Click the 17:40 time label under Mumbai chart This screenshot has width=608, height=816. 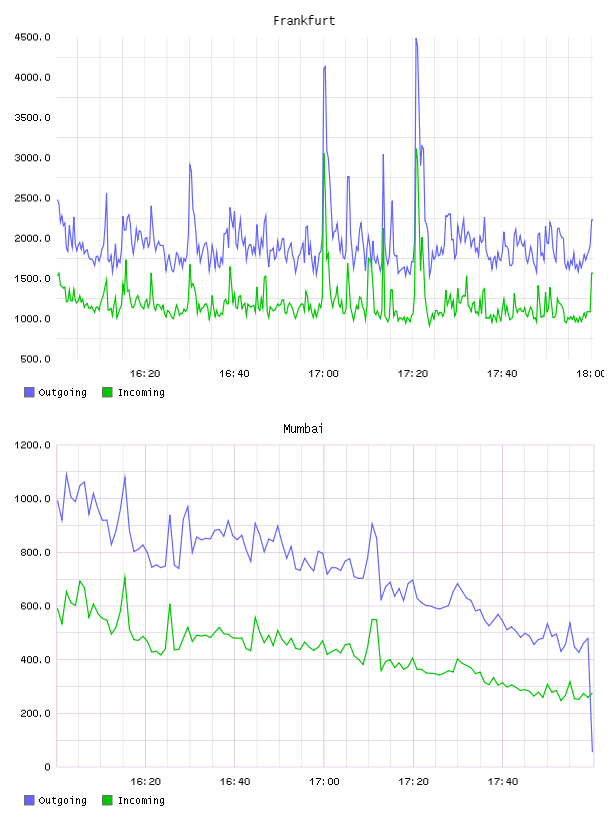point(503,782)
